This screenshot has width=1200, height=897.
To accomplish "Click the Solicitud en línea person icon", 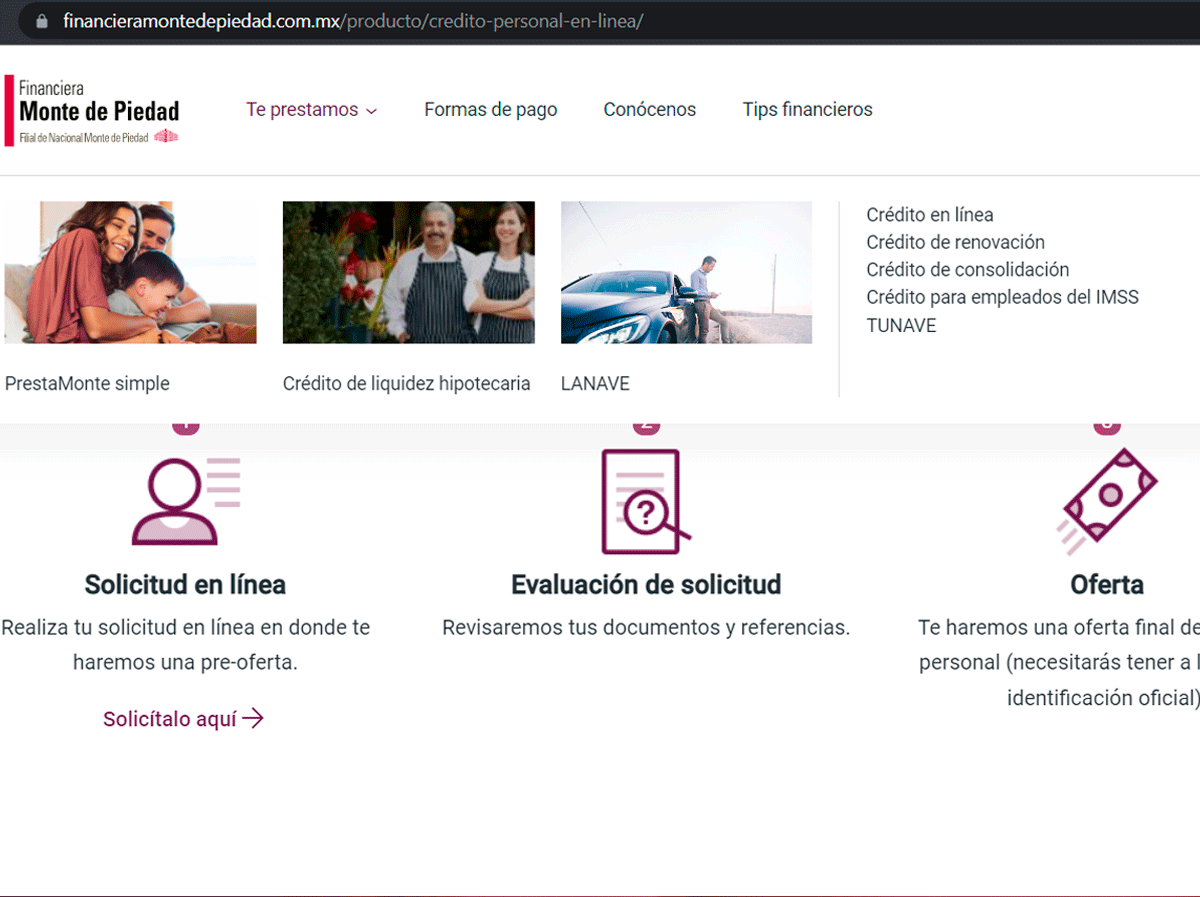I will [186, 501].
